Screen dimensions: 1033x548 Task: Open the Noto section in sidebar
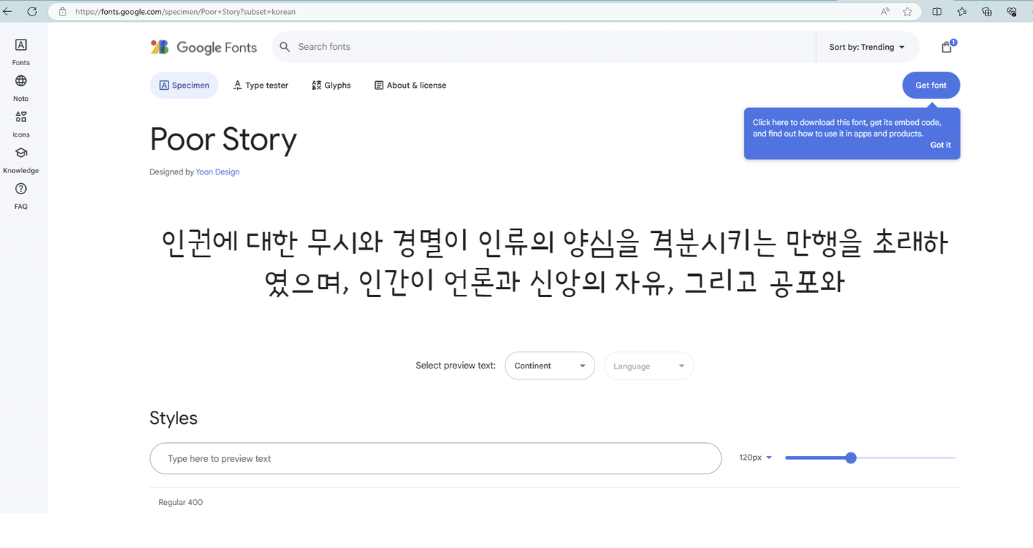21,88
